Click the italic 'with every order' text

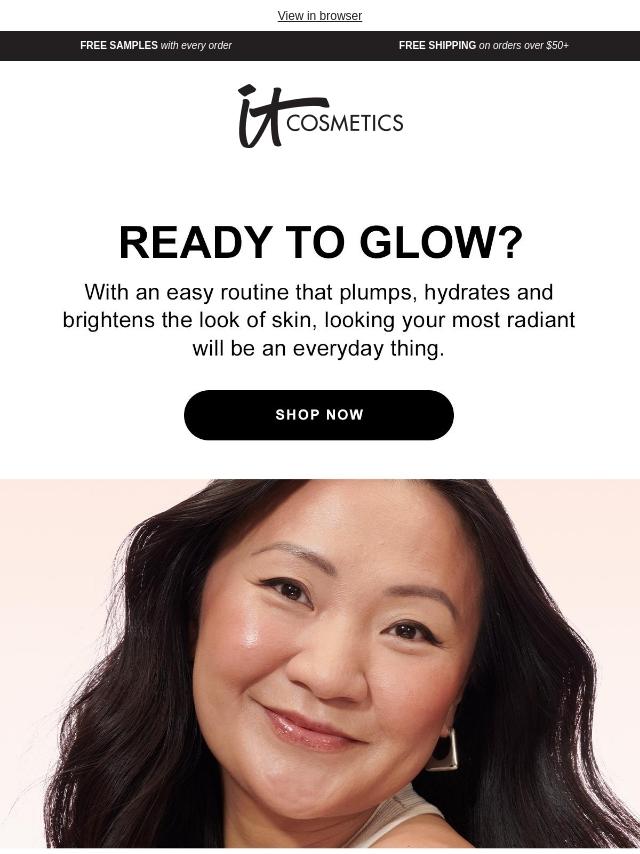click(x=196, y=46)
